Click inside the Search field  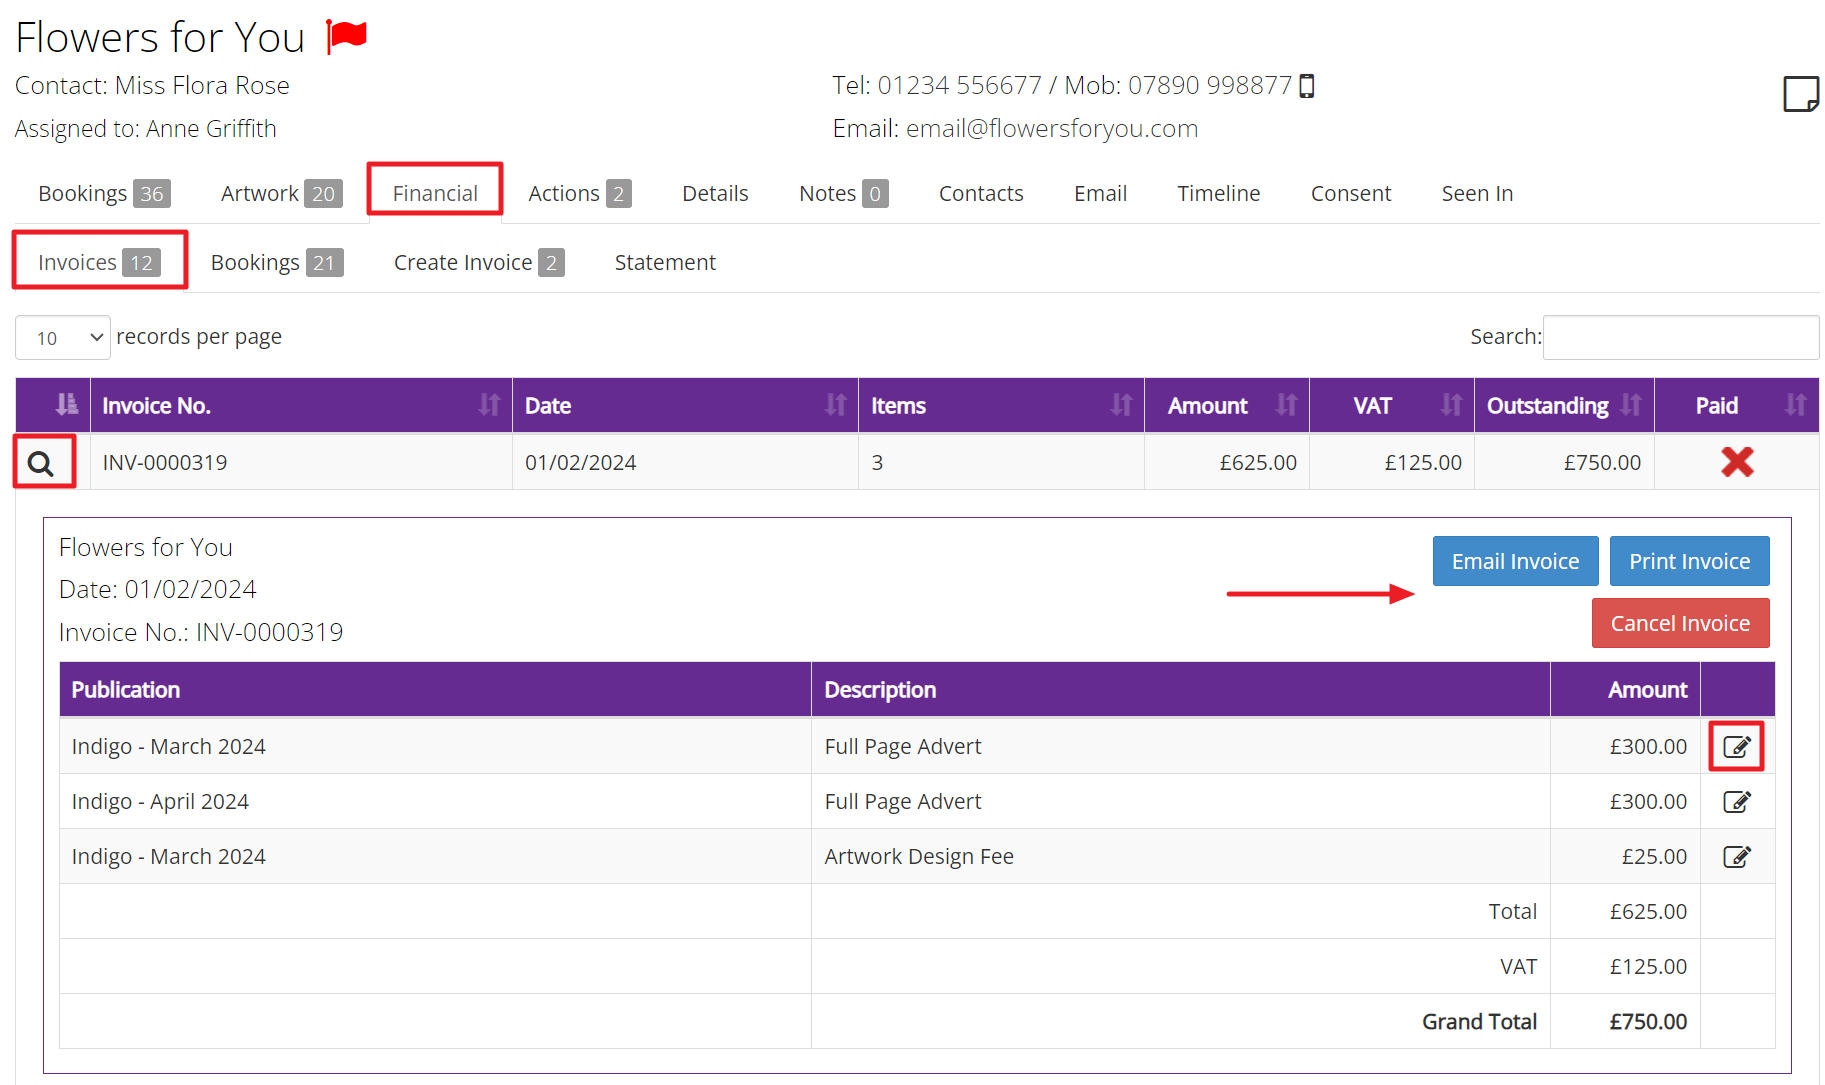coord(1680,337)
